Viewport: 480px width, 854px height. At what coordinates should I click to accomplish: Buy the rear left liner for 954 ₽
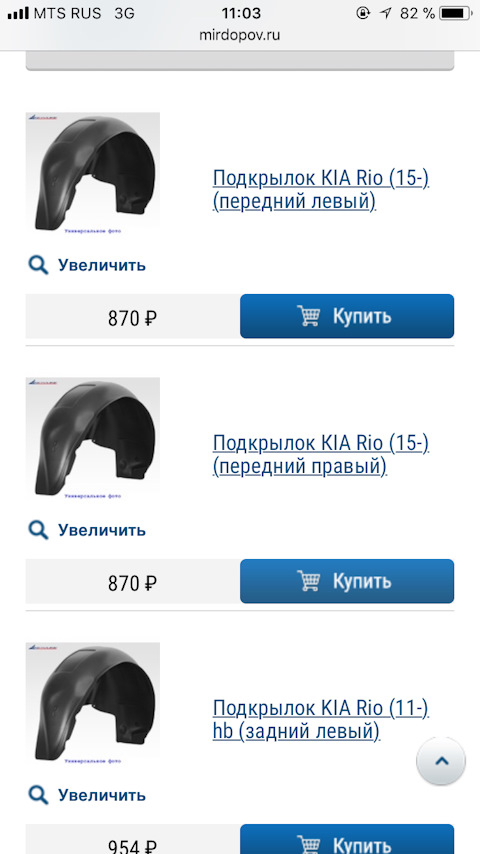click(347, 839)
